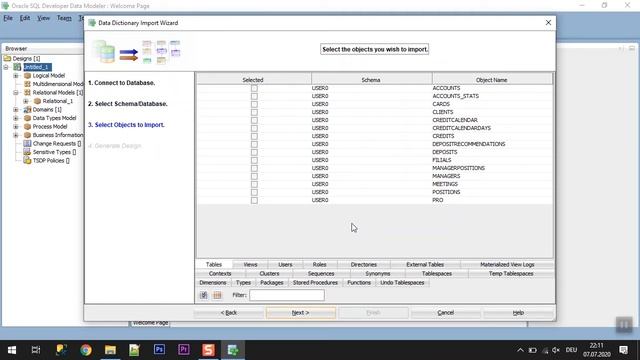
Task: Expand the Business Information node
Action: pos(16,135)
